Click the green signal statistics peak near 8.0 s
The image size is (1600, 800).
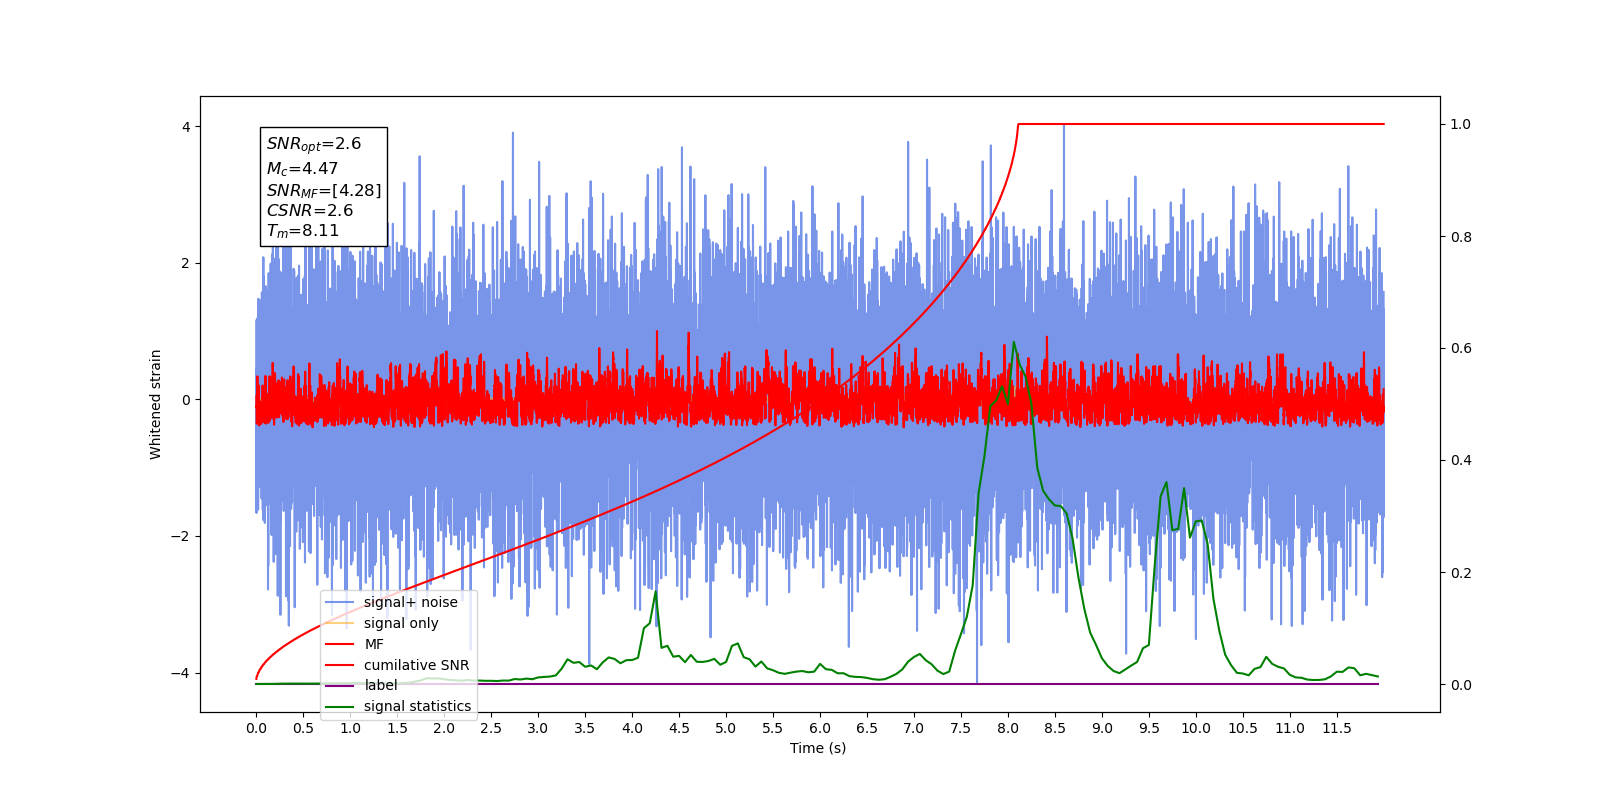1014,343
